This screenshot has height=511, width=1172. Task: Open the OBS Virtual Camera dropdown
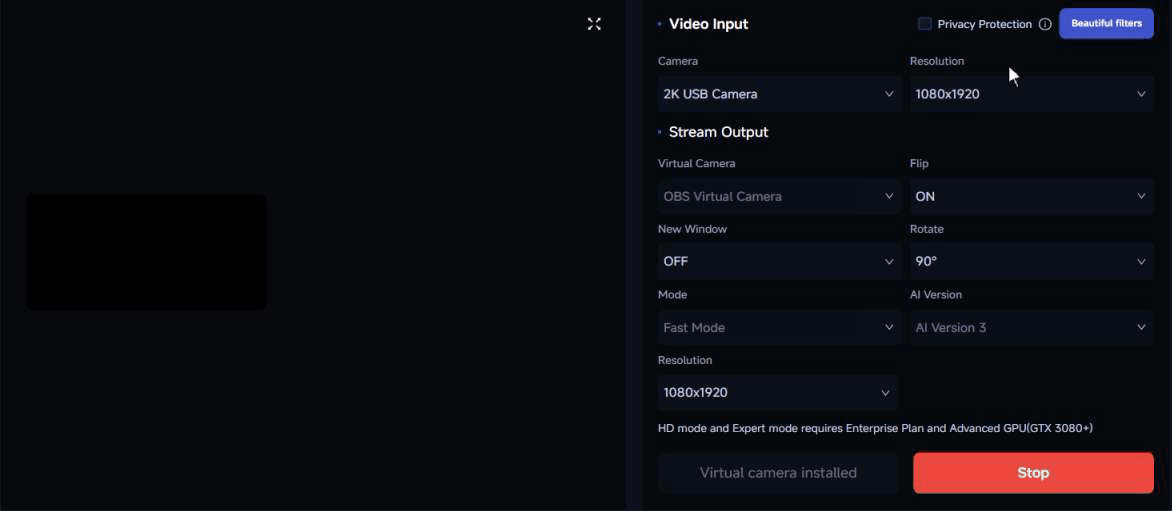tap(778, 197)
